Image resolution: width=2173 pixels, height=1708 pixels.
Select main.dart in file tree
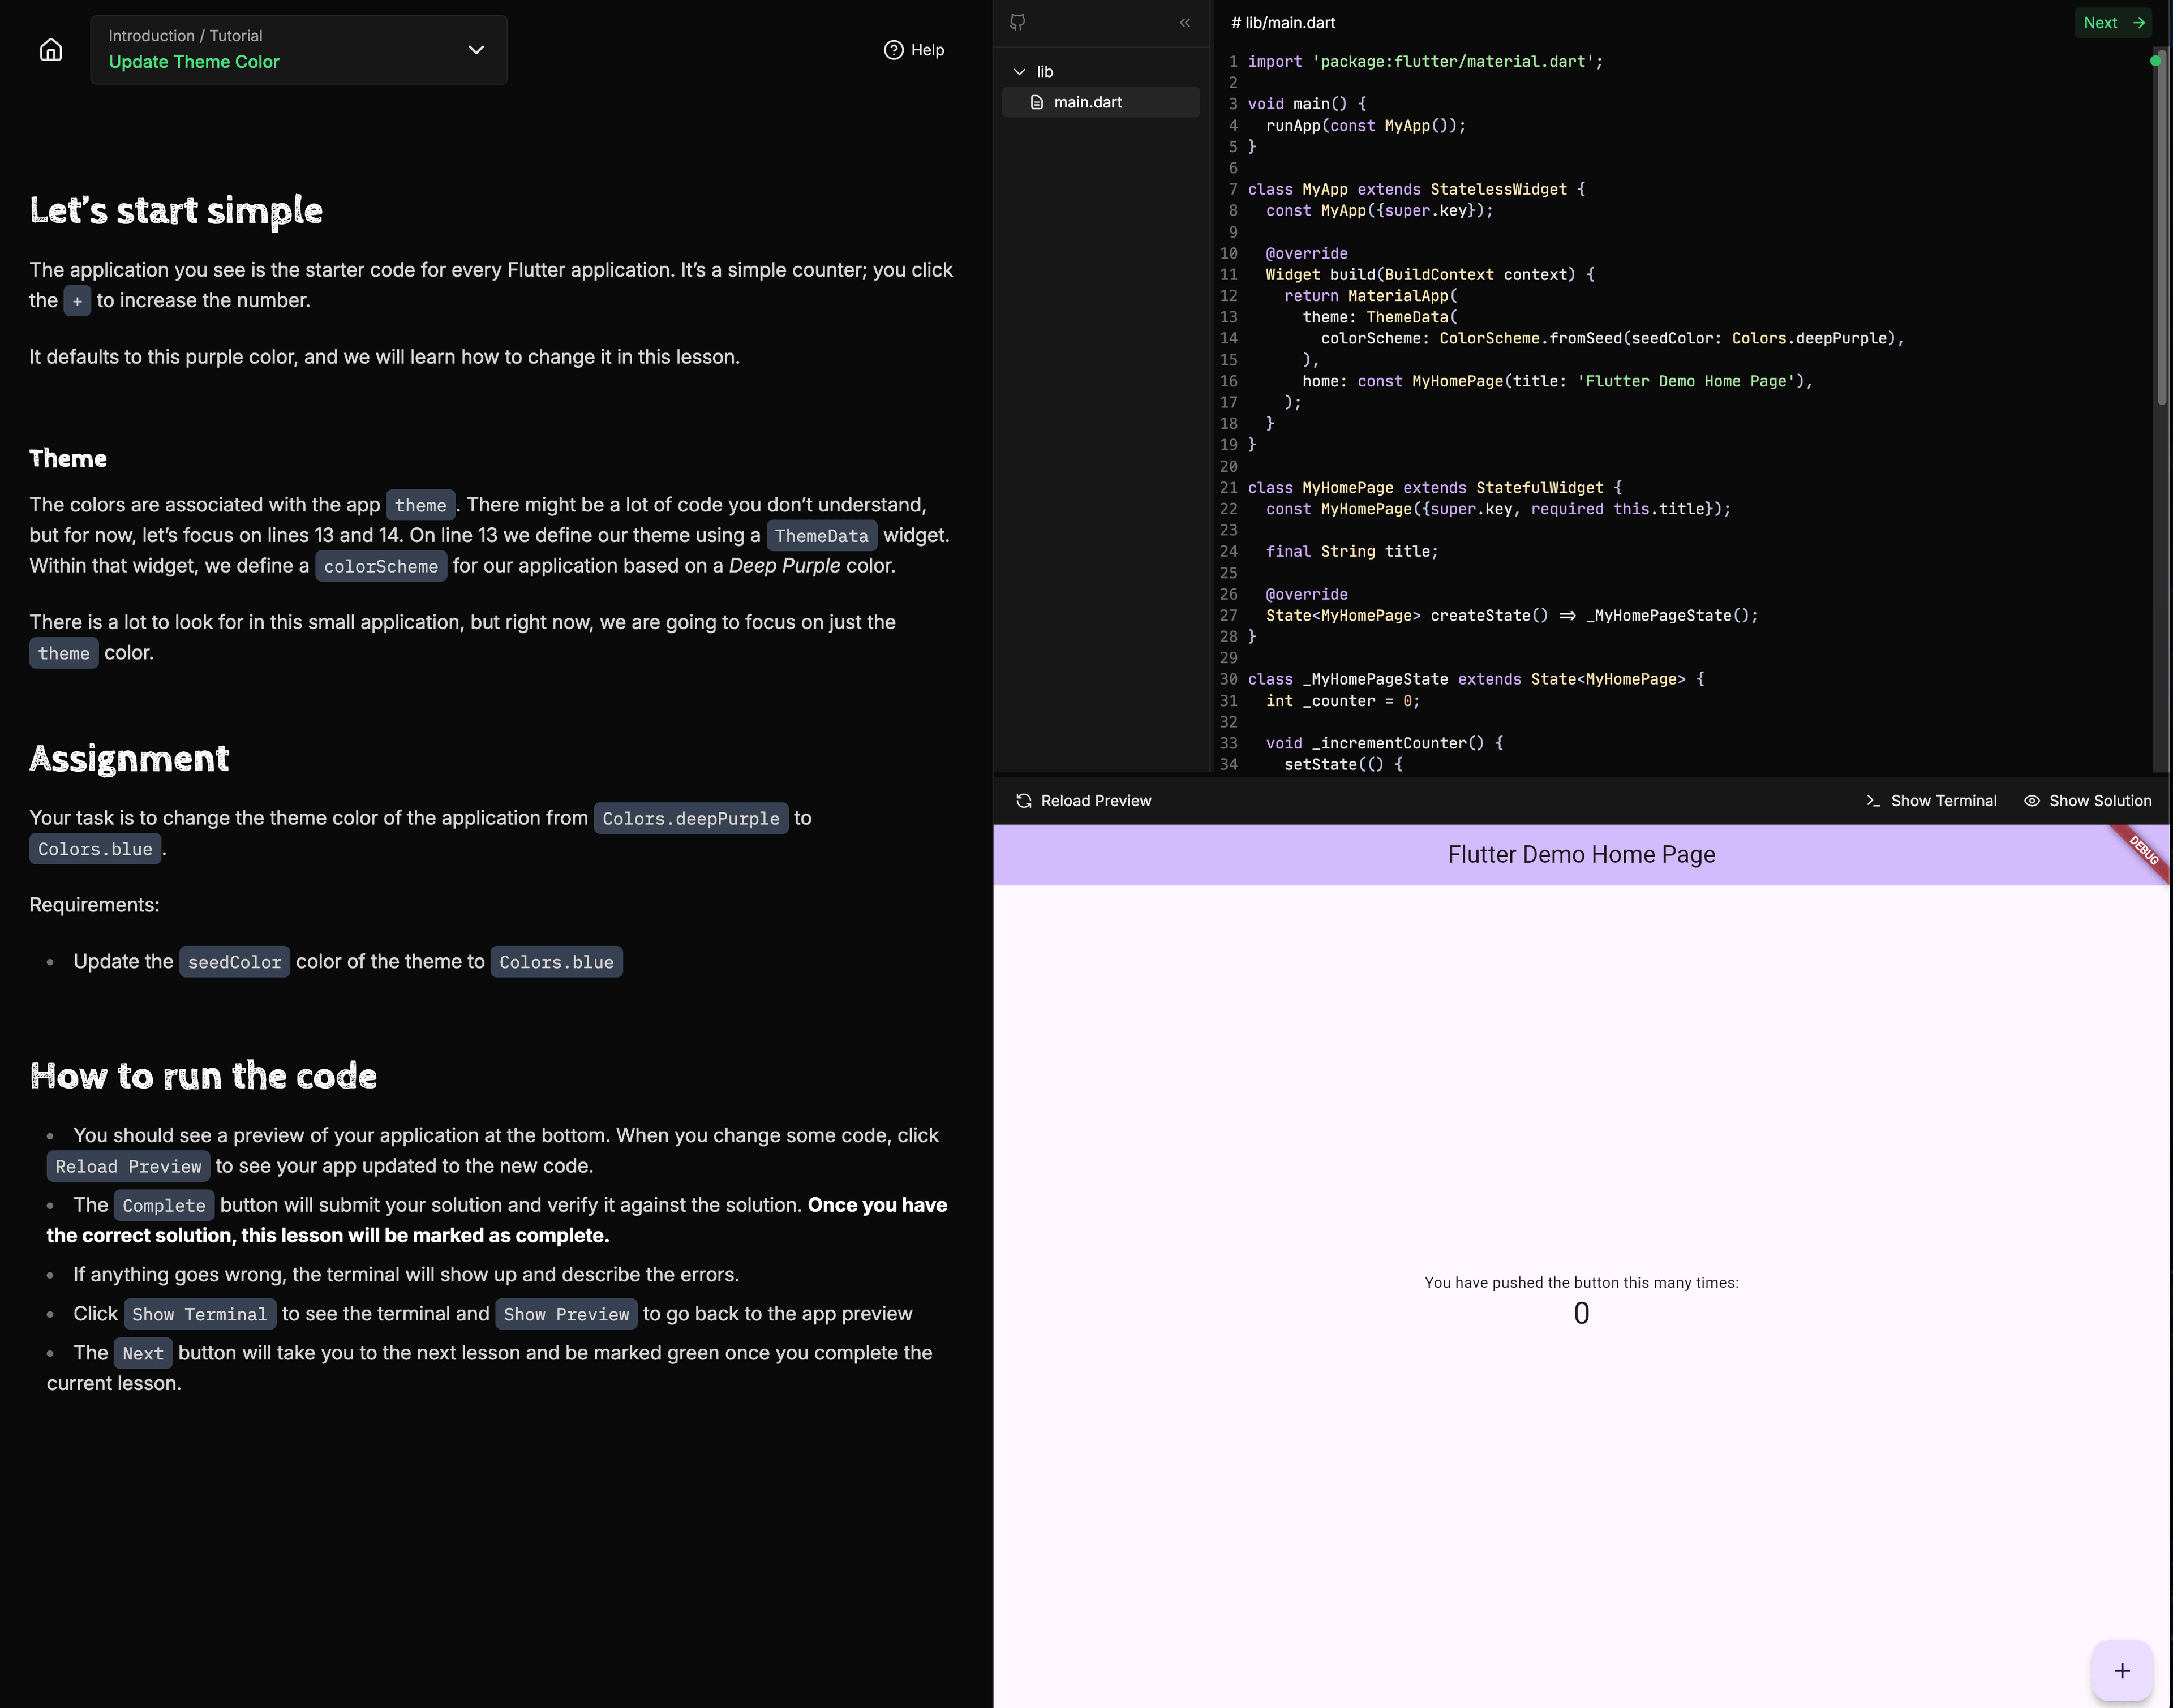(1088, 102)
